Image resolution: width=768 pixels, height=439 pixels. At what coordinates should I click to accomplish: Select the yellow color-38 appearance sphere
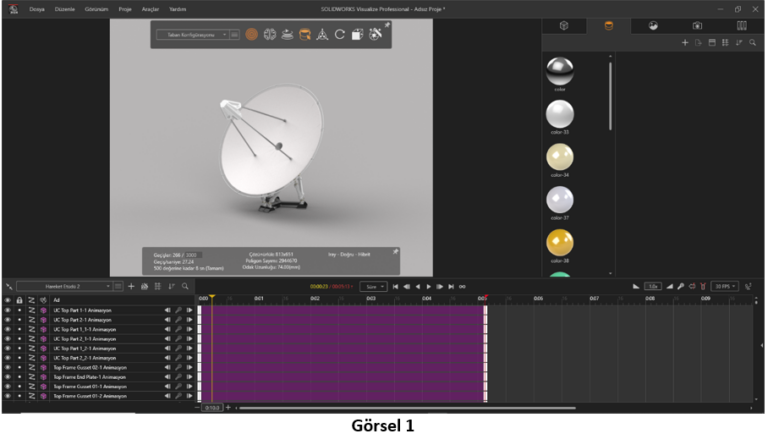[x=560, y=242]
